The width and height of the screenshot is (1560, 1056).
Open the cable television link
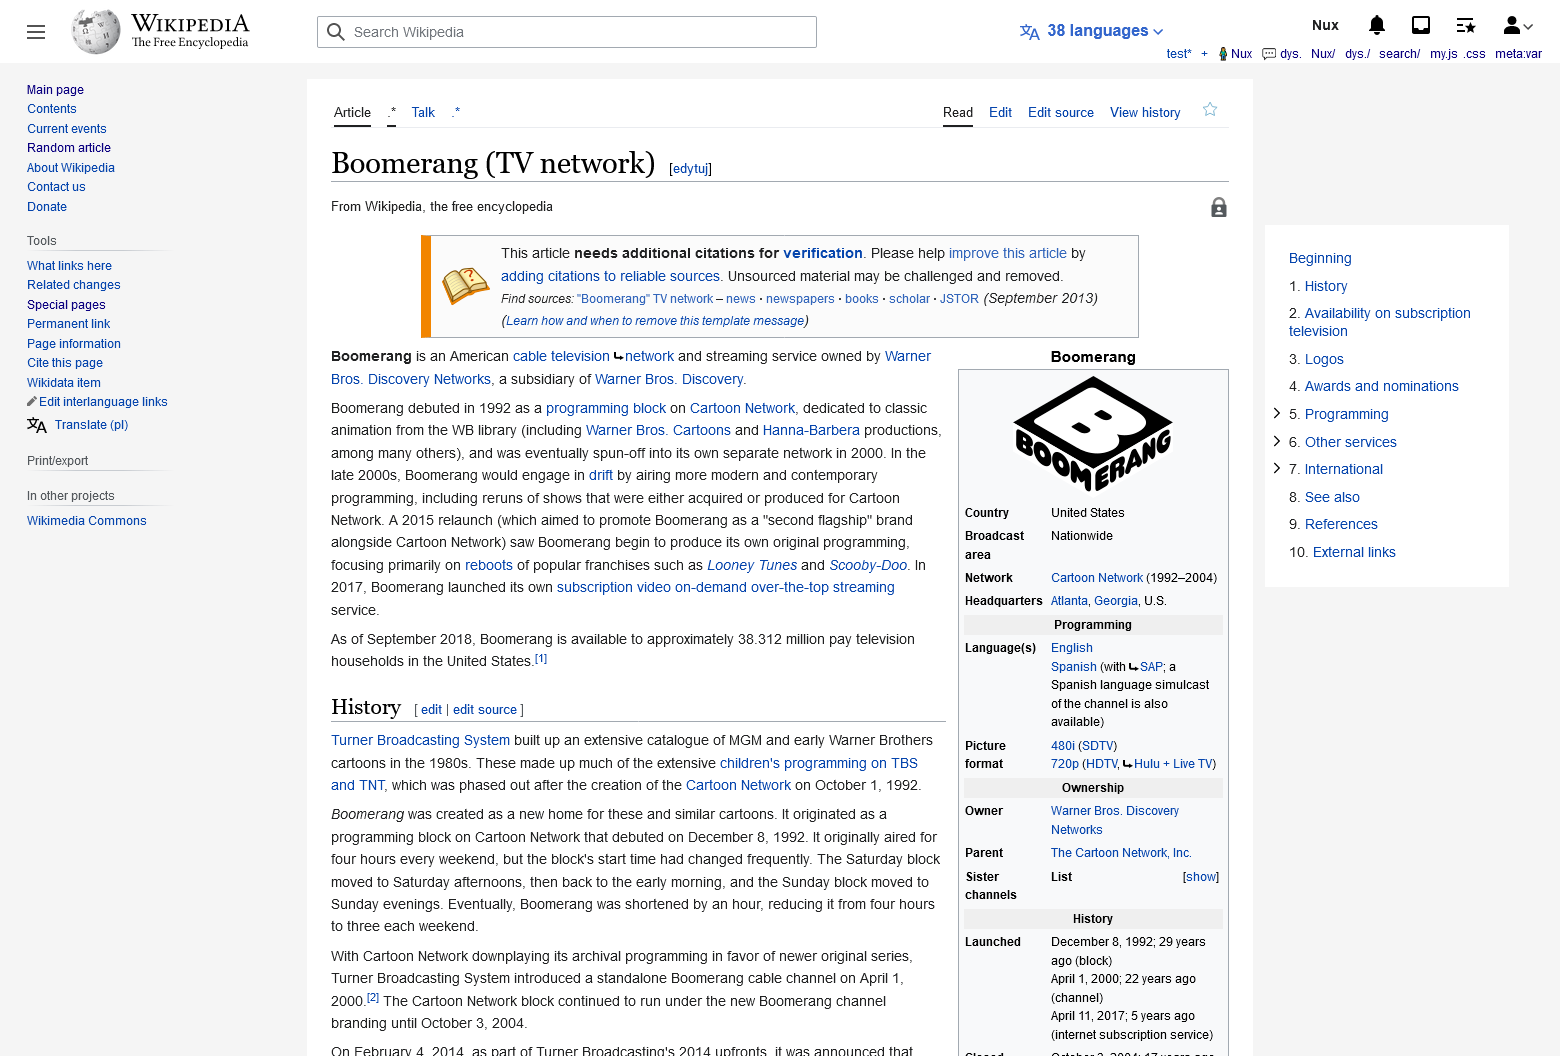[x=561, y=356]
